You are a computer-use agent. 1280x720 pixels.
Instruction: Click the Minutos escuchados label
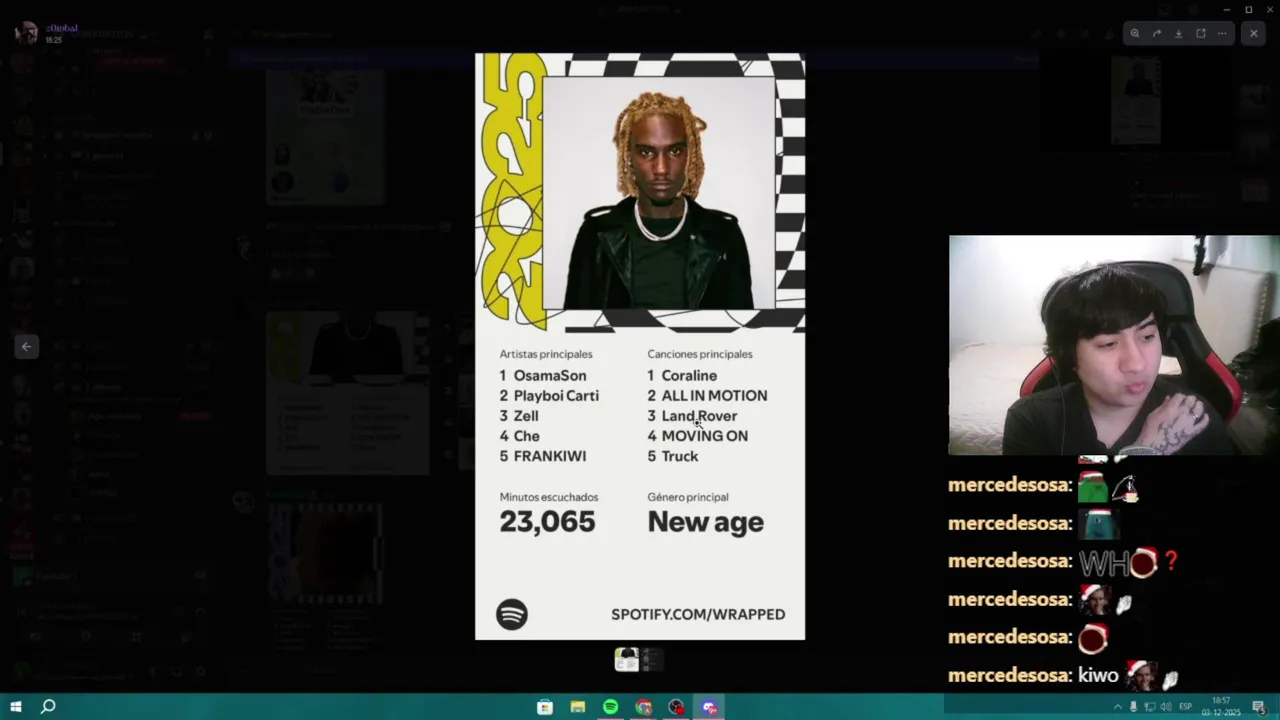pos(549,497)
